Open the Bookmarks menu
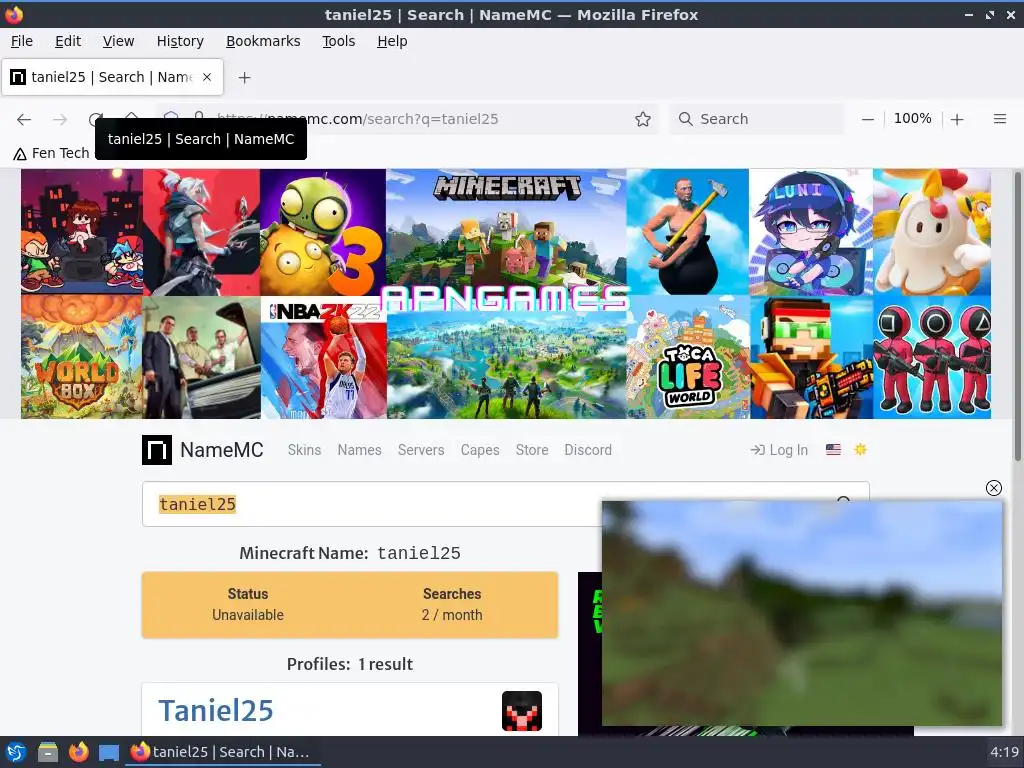The image size is (1024, 768). click(263, 41)
